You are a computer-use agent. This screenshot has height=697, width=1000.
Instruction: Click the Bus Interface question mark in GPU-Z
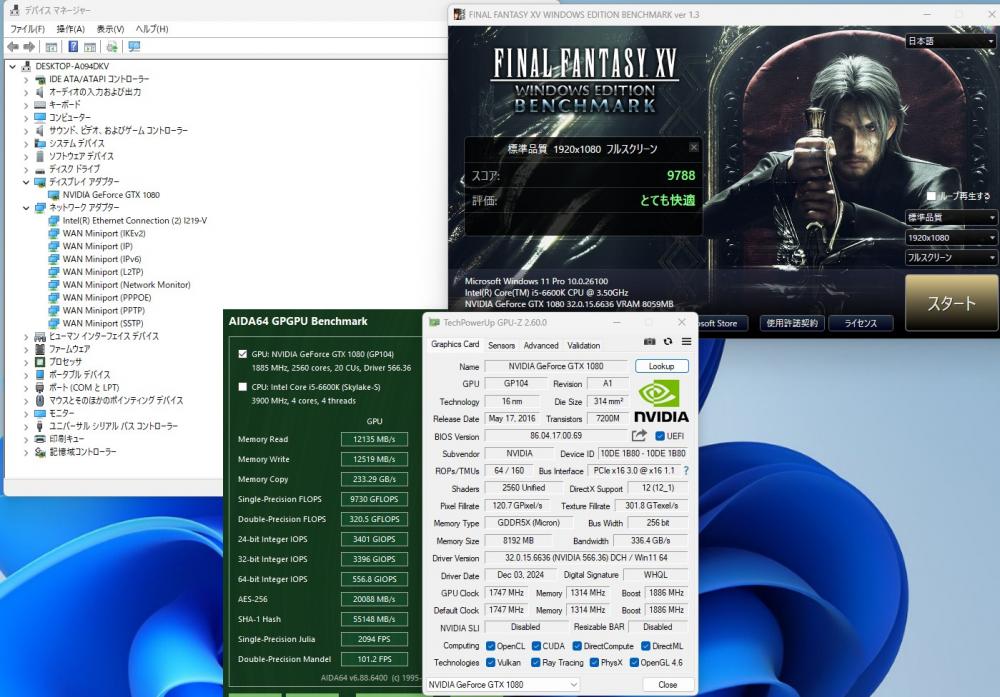(x=686, y=471)
